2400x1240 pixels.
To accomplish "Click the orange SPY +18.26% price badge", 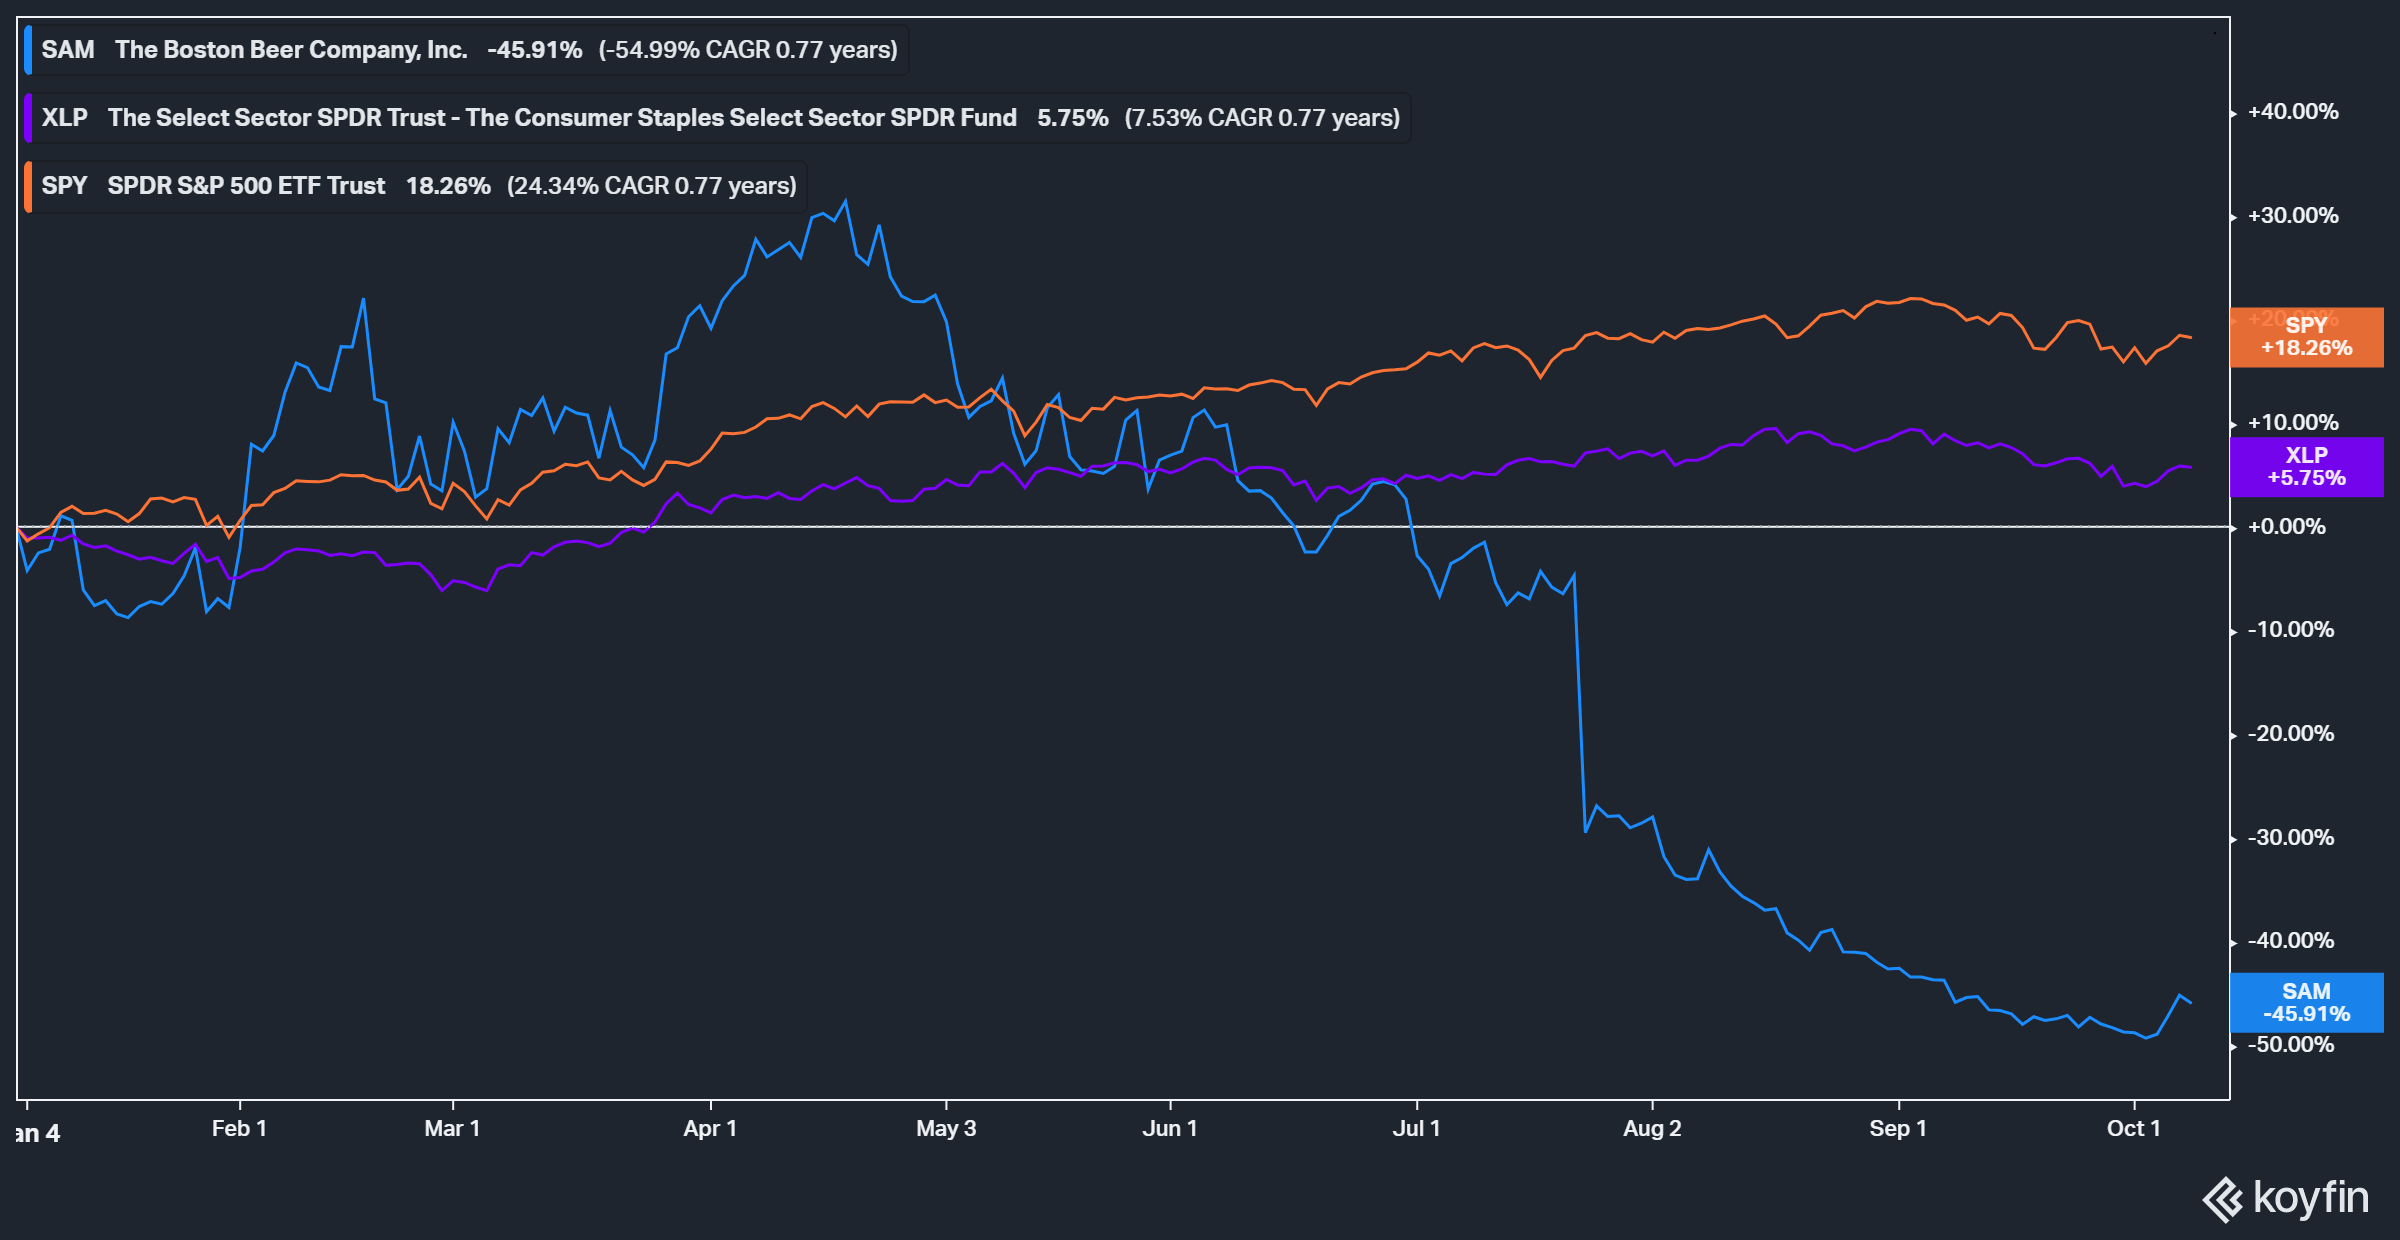I will [2305, 337].
